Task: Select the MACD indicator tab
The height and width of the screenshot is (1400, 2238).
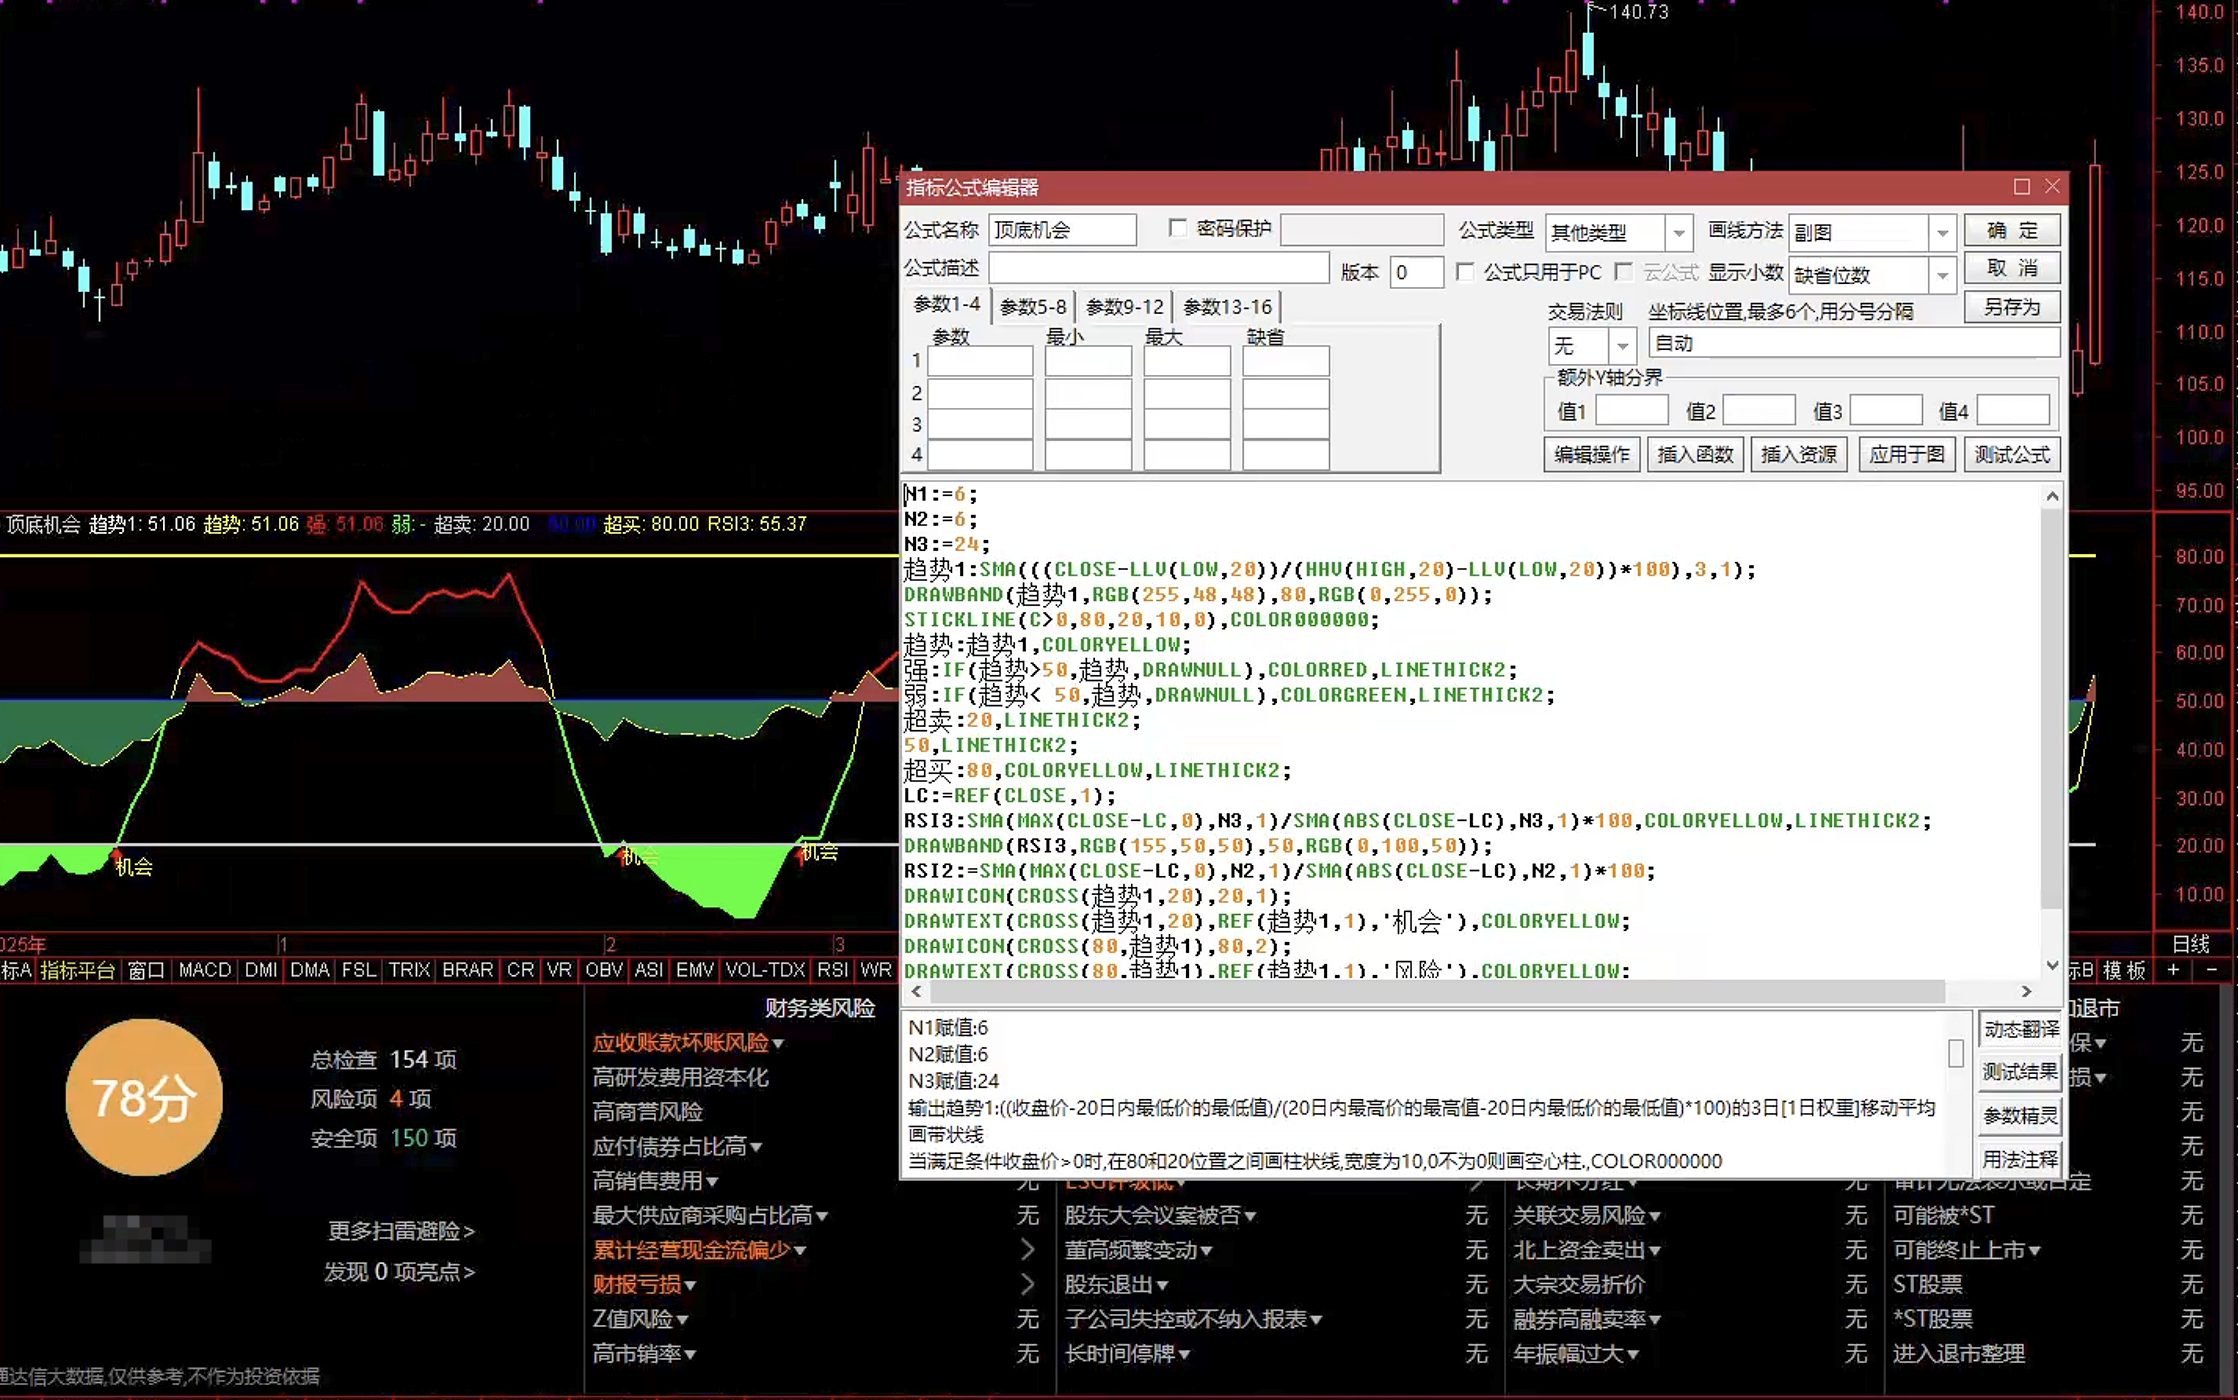Action: (x=205, y=970)
